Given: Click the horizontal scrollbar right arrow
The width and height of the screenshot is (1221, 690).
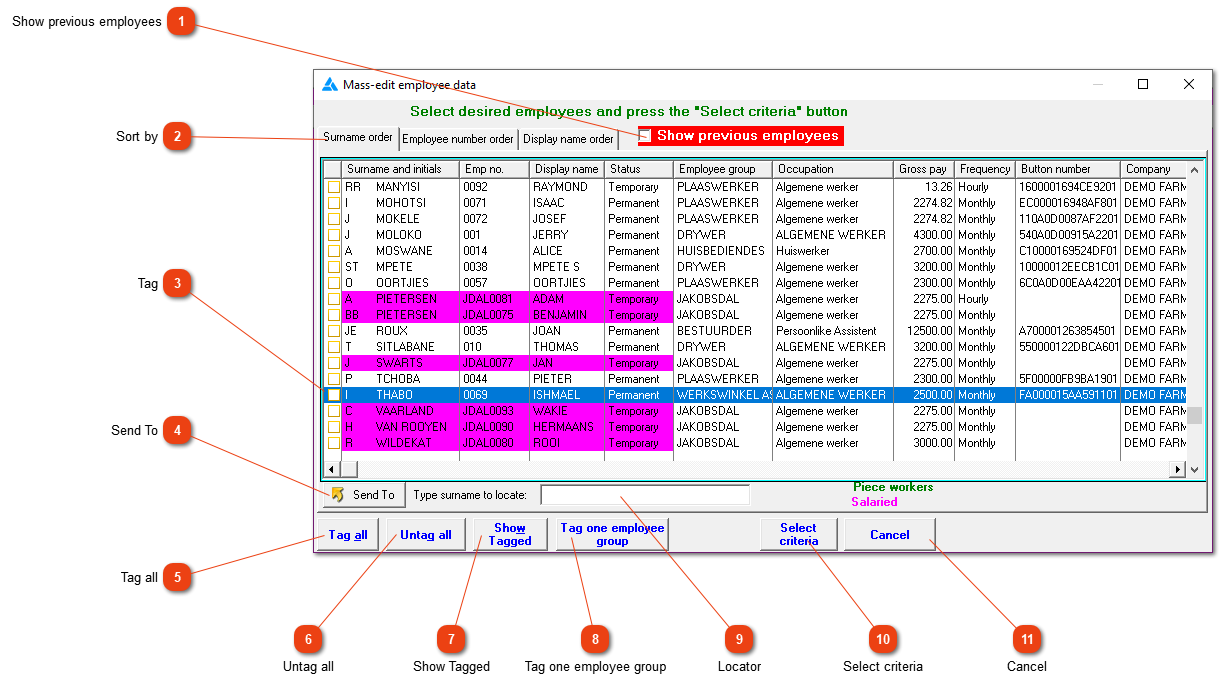Looking at the screenshot, I should [1178, 469].
